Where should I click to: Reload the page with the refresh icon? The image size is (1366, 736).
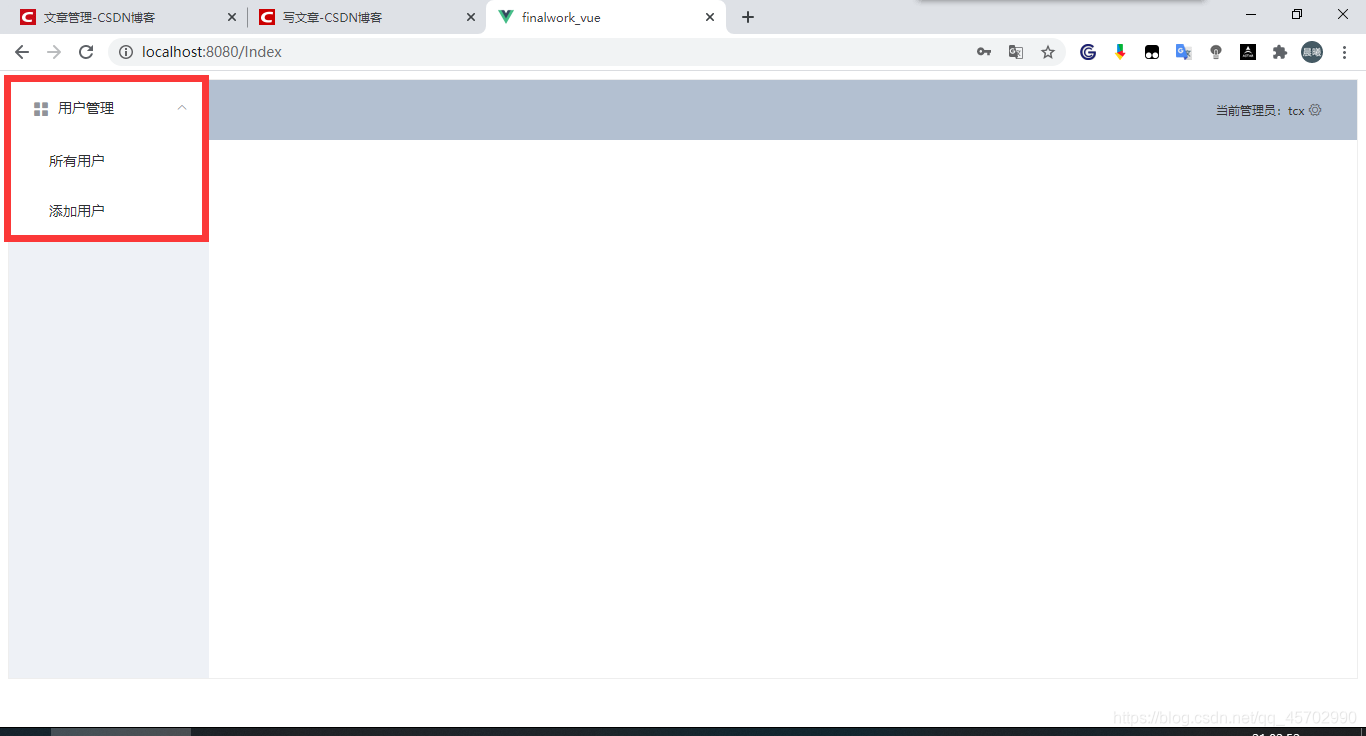click(86, 52)
